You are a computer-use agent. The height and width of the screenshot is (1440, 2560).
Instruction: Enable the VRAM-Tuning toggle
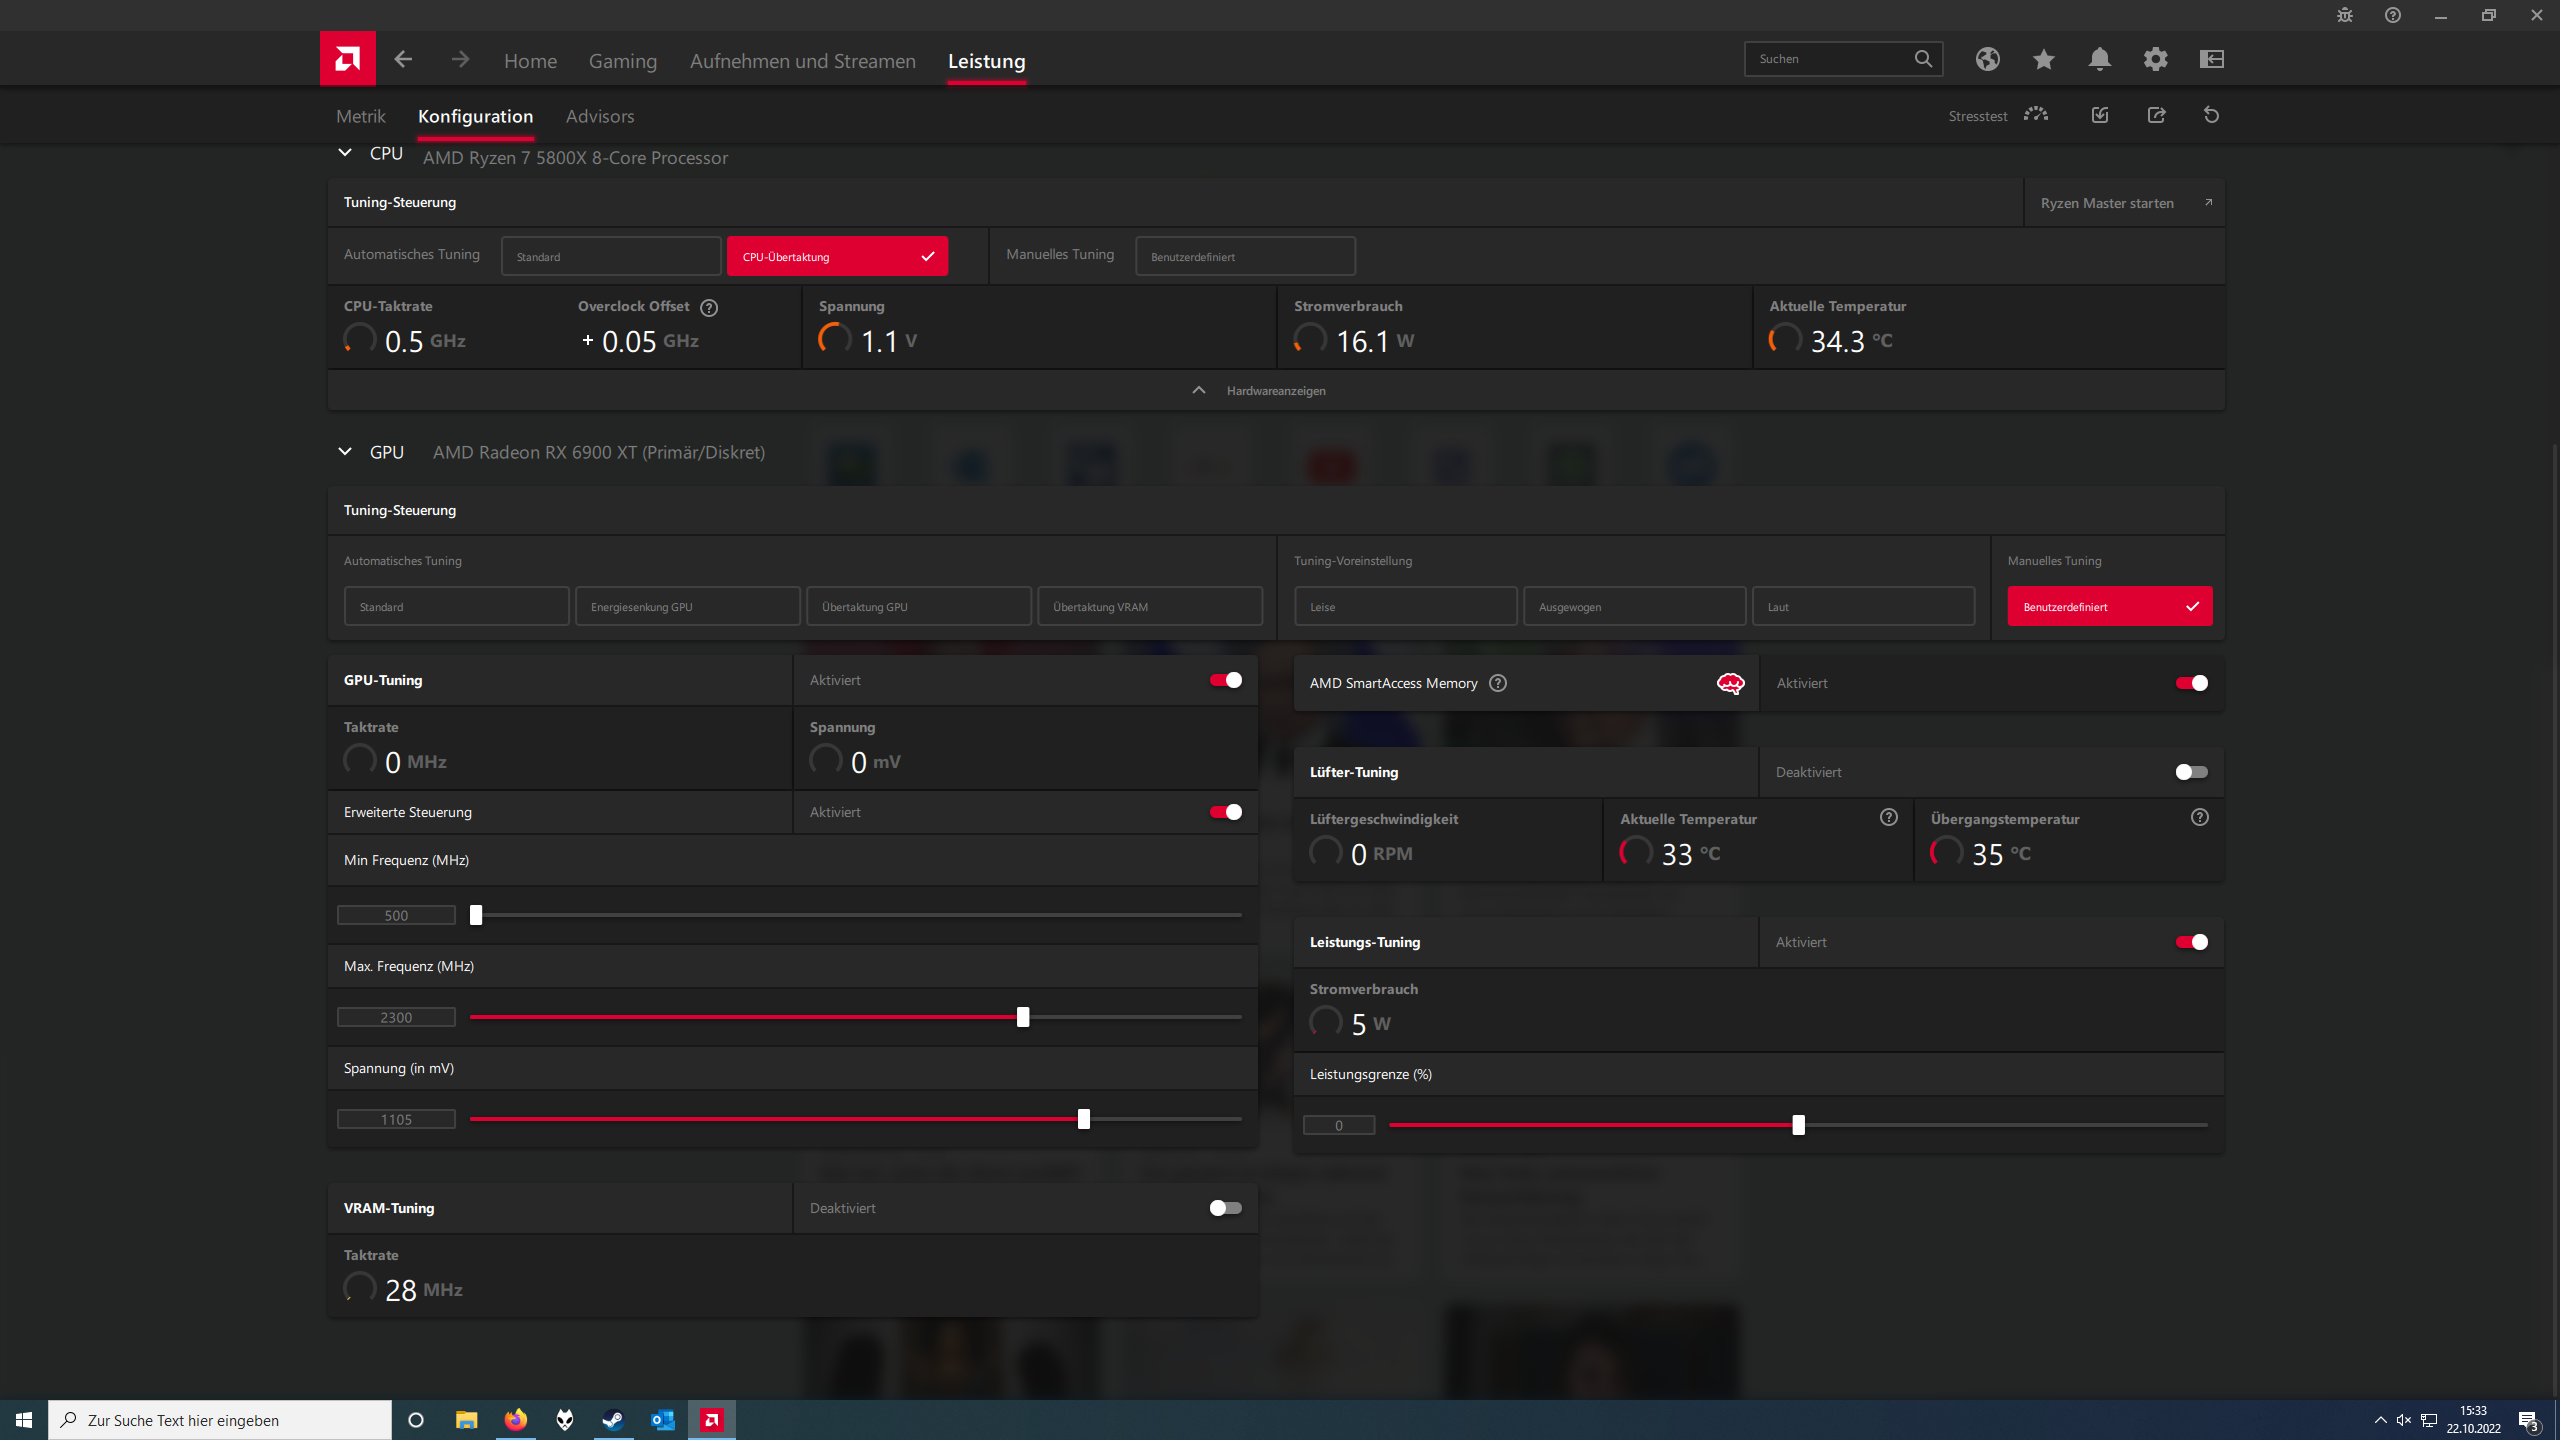pos(1225,1208)
